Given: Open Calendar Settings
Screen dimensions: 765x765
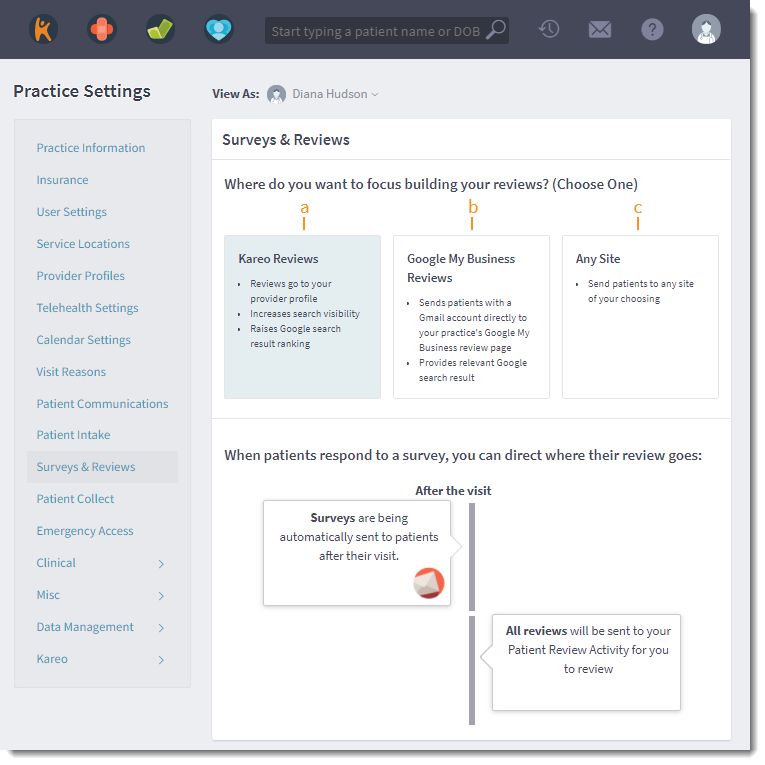Looking at the screenshot, I should tap(83, 340).
